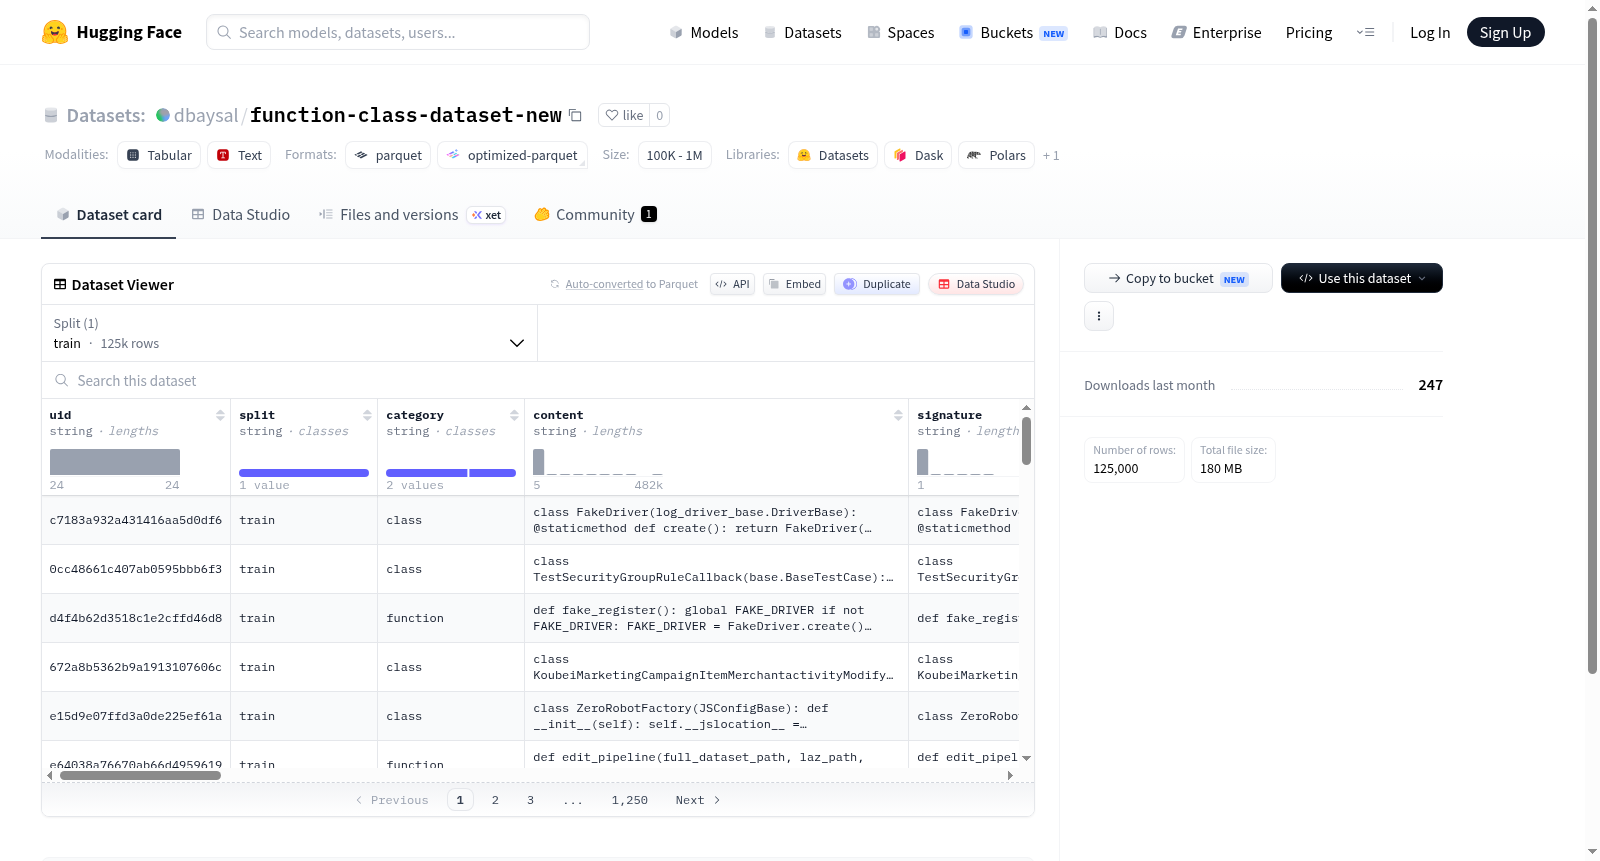Select the Polars library tag
The width and height of the screenshot is (1600, 861).
pyautogui.click(x=996, y=155)
